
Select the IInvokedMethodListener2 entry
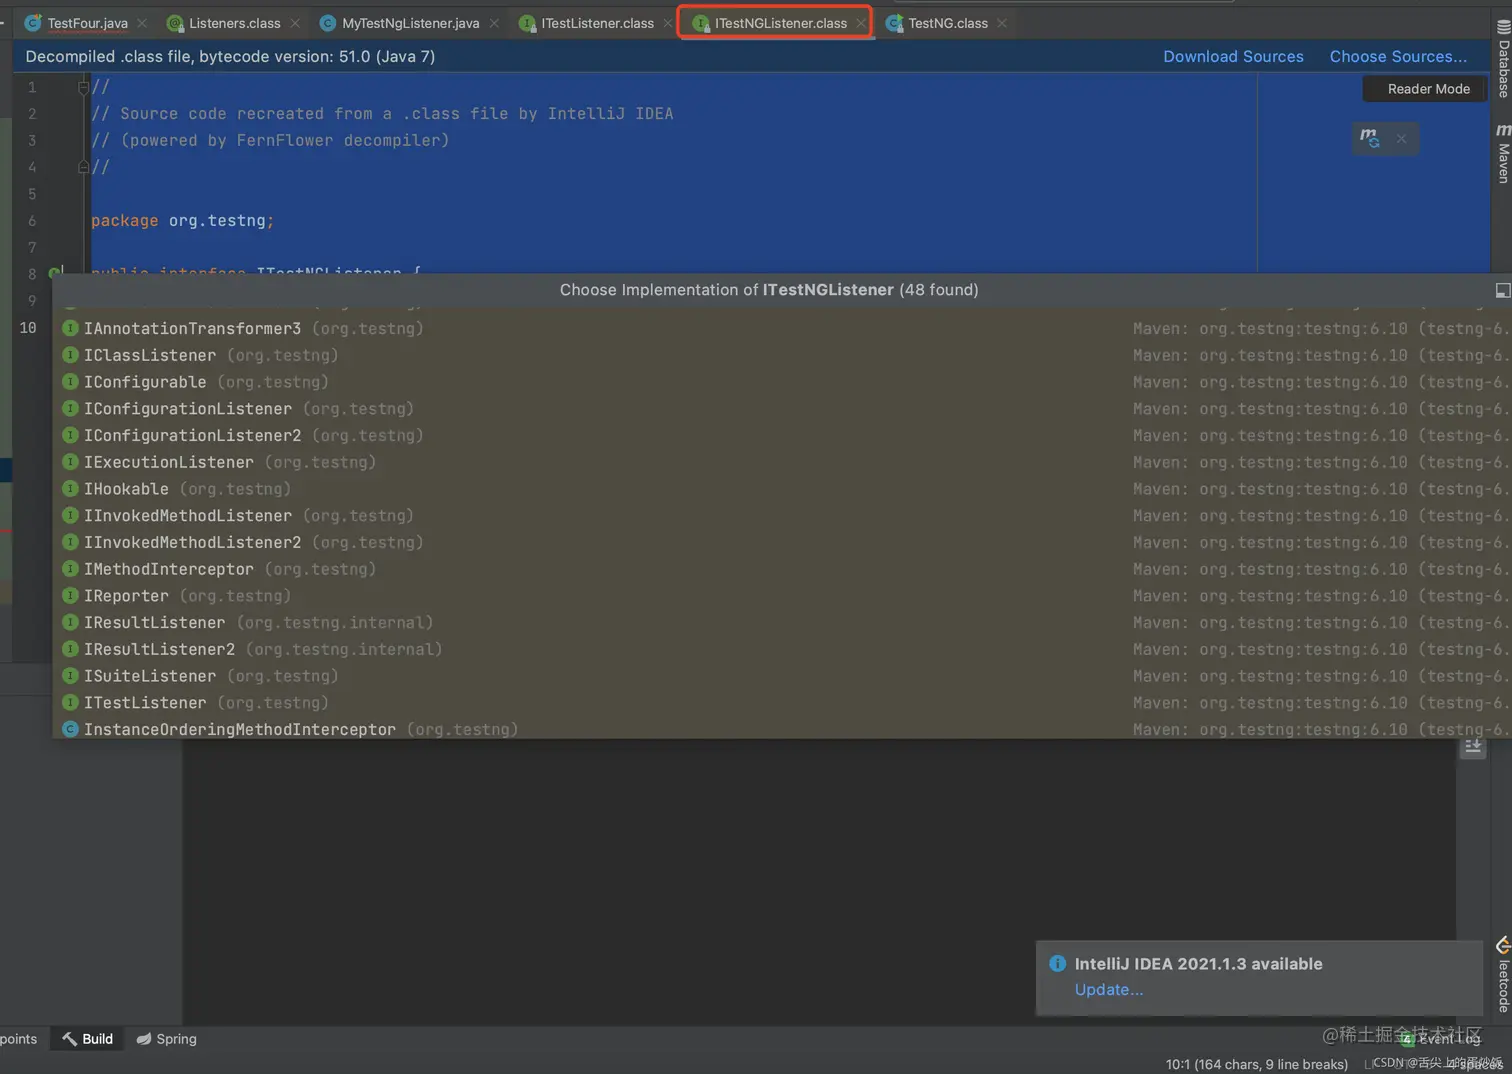click(782, 542)
